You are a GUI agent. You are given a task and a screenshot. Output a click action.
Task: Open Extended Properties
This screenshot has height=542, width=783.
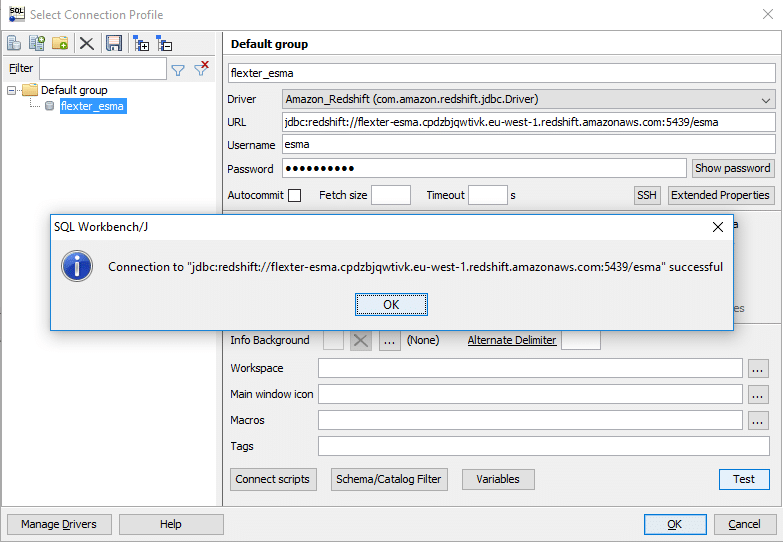720,195
